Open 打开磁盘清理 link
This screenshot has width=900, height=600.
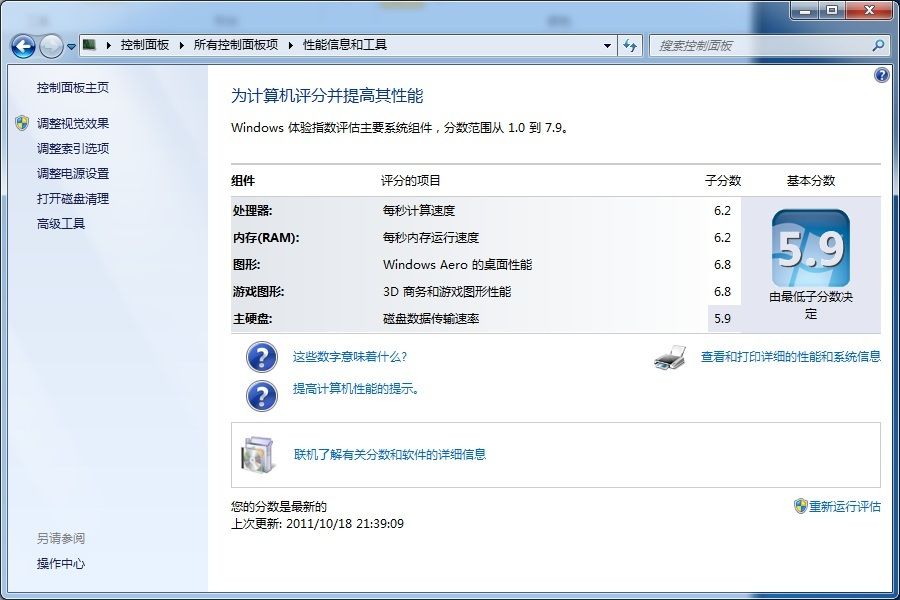73,199
